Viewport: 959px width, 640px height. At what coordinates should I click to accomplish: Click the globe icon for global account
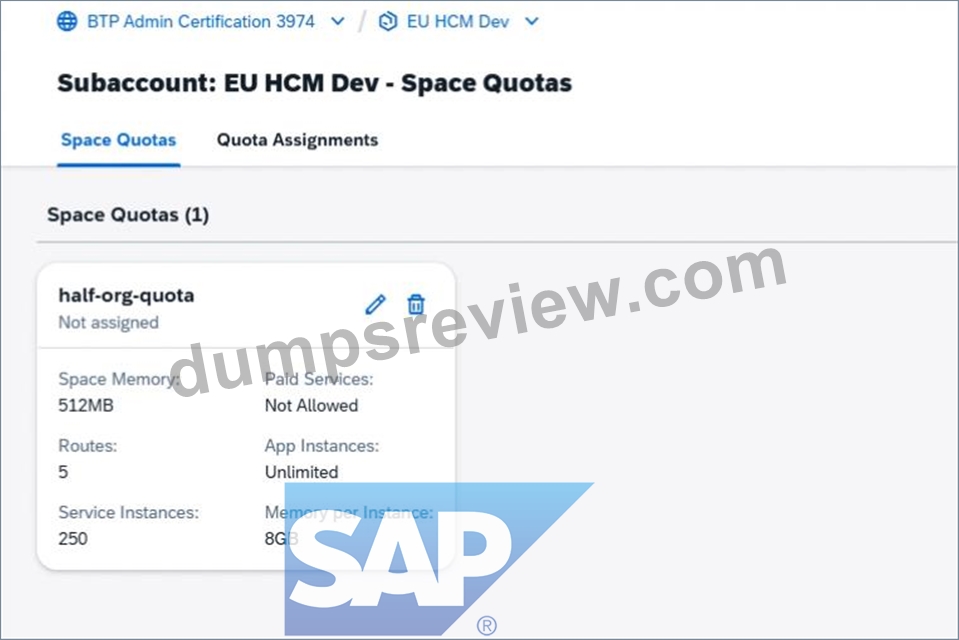click(67, 21)
